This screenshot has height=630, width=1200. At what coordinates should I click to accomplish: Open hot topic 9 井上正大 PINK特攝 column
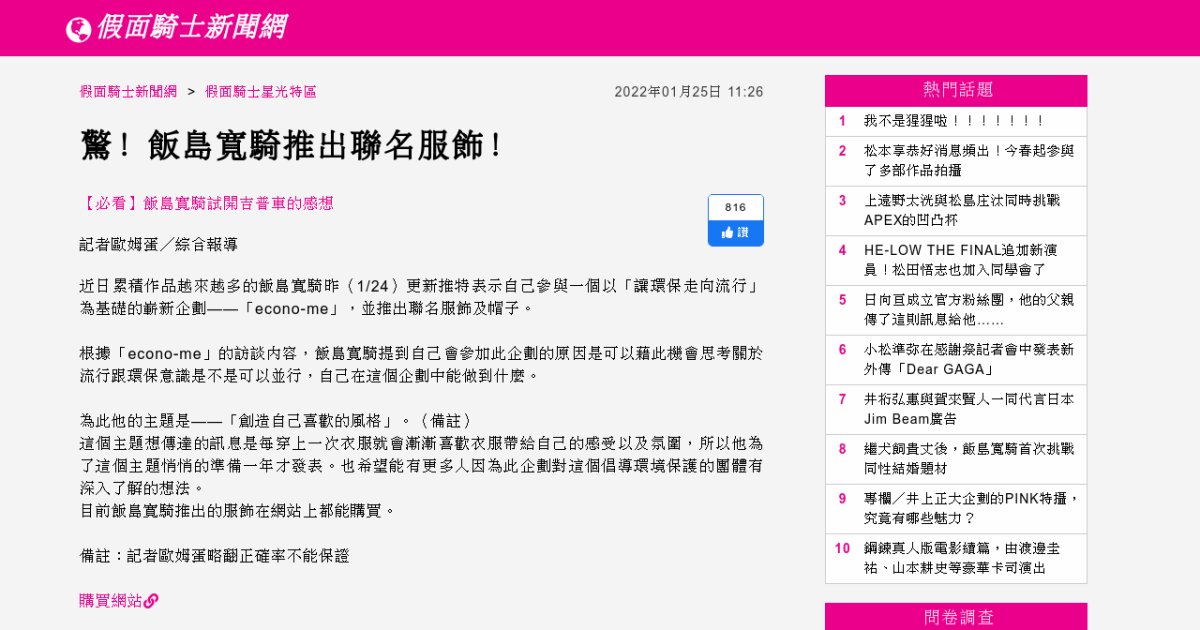pyautogui.click(x=968, y=508)
